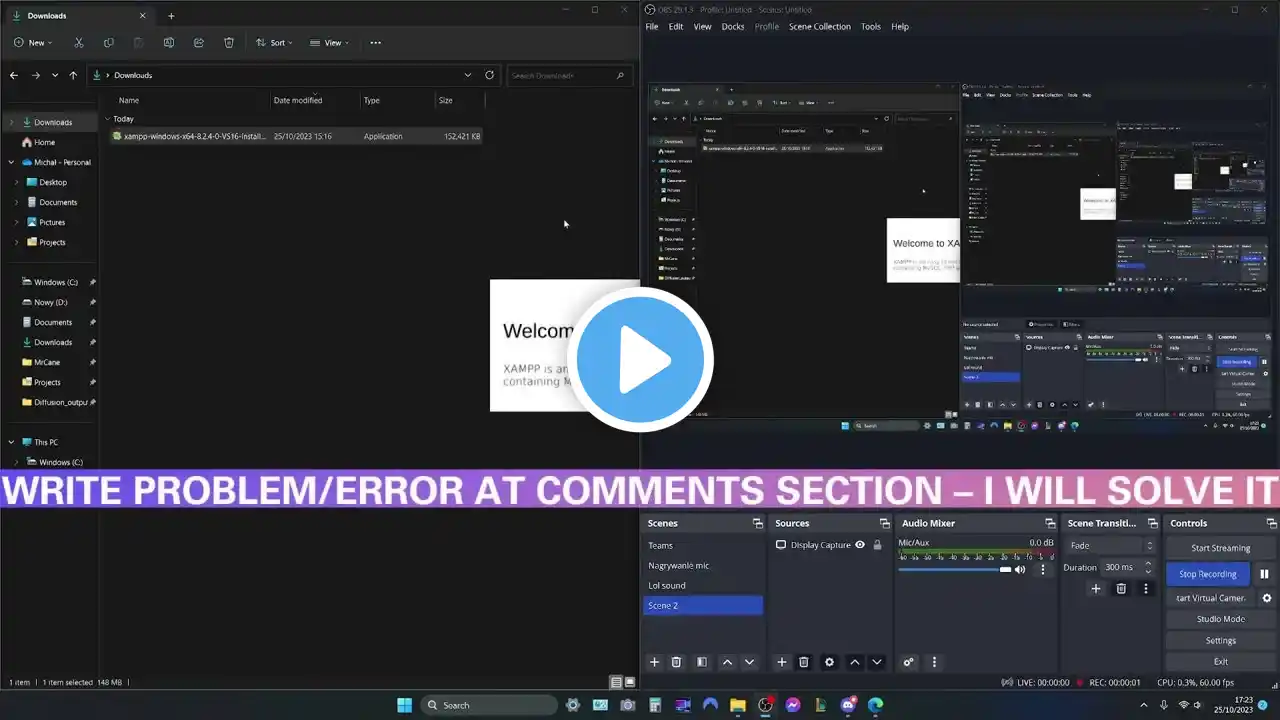Viewport: 1280px width, 720px height.
Task: Pause the OBS recording
Action: click(x=1264, y=574)
